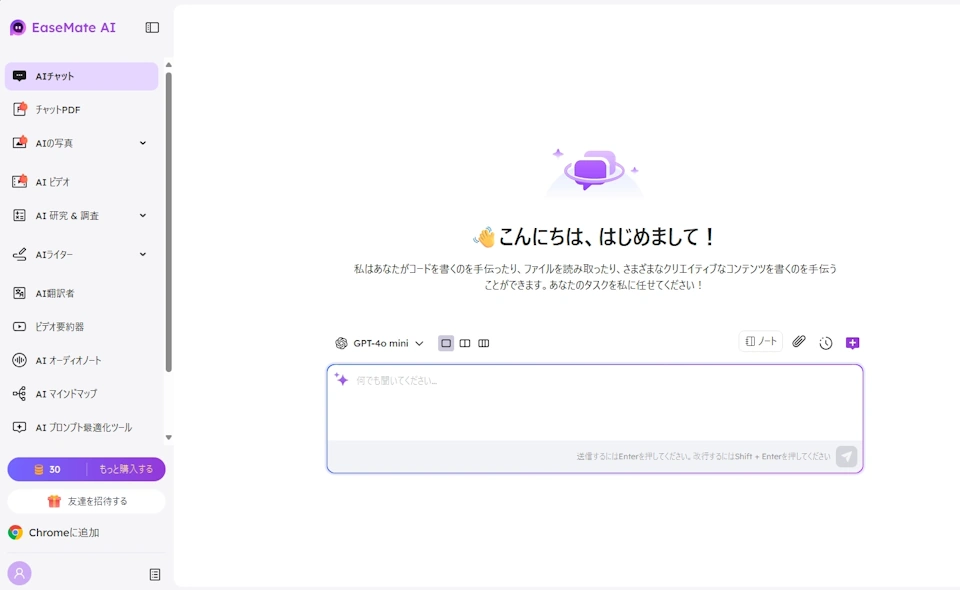The height and width of the screenshot is (590, 960).
Task: Attach a file with the paperclip icon
Action: pos(798,342)
